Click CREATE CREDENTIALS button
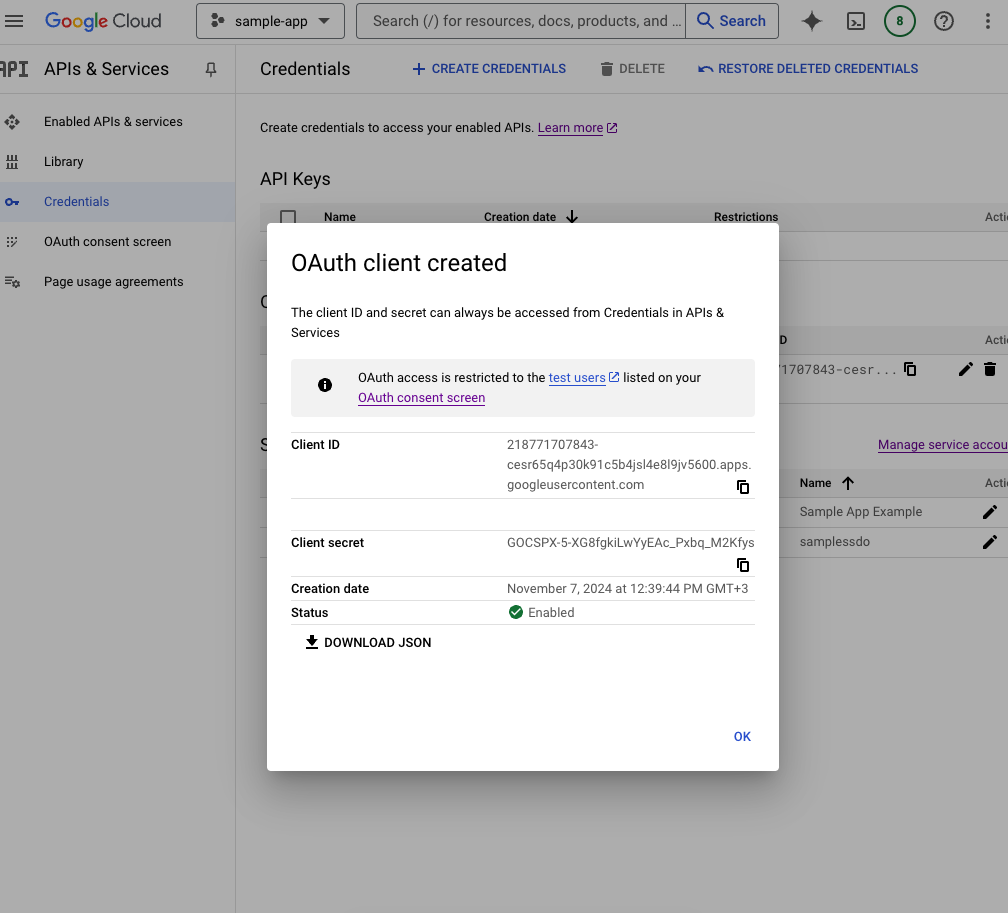This screenshot has height=913, width=1008. tap(489, 69)
